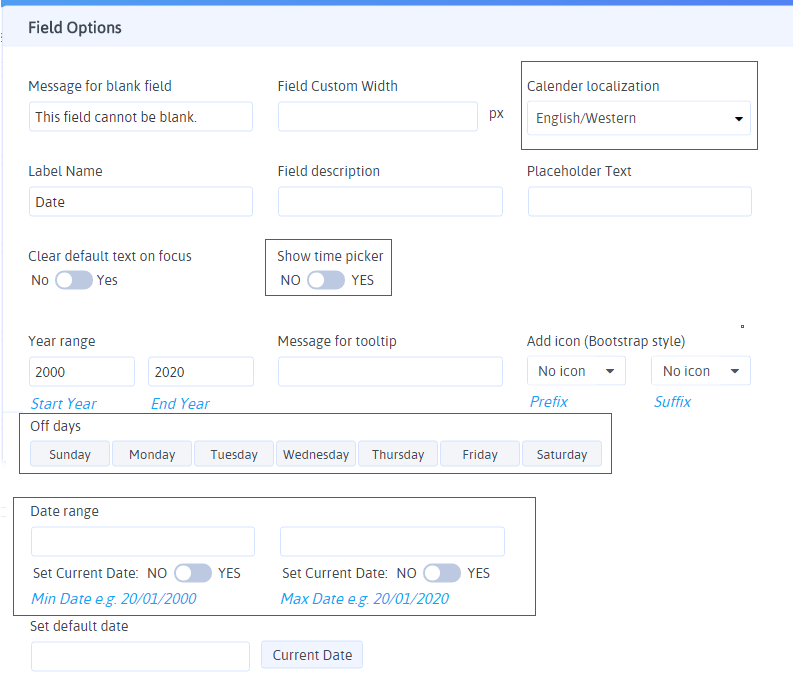This screenshot has height=694, width=798.
Task: Select Sunday as an off day
Action: pos(70,454)
